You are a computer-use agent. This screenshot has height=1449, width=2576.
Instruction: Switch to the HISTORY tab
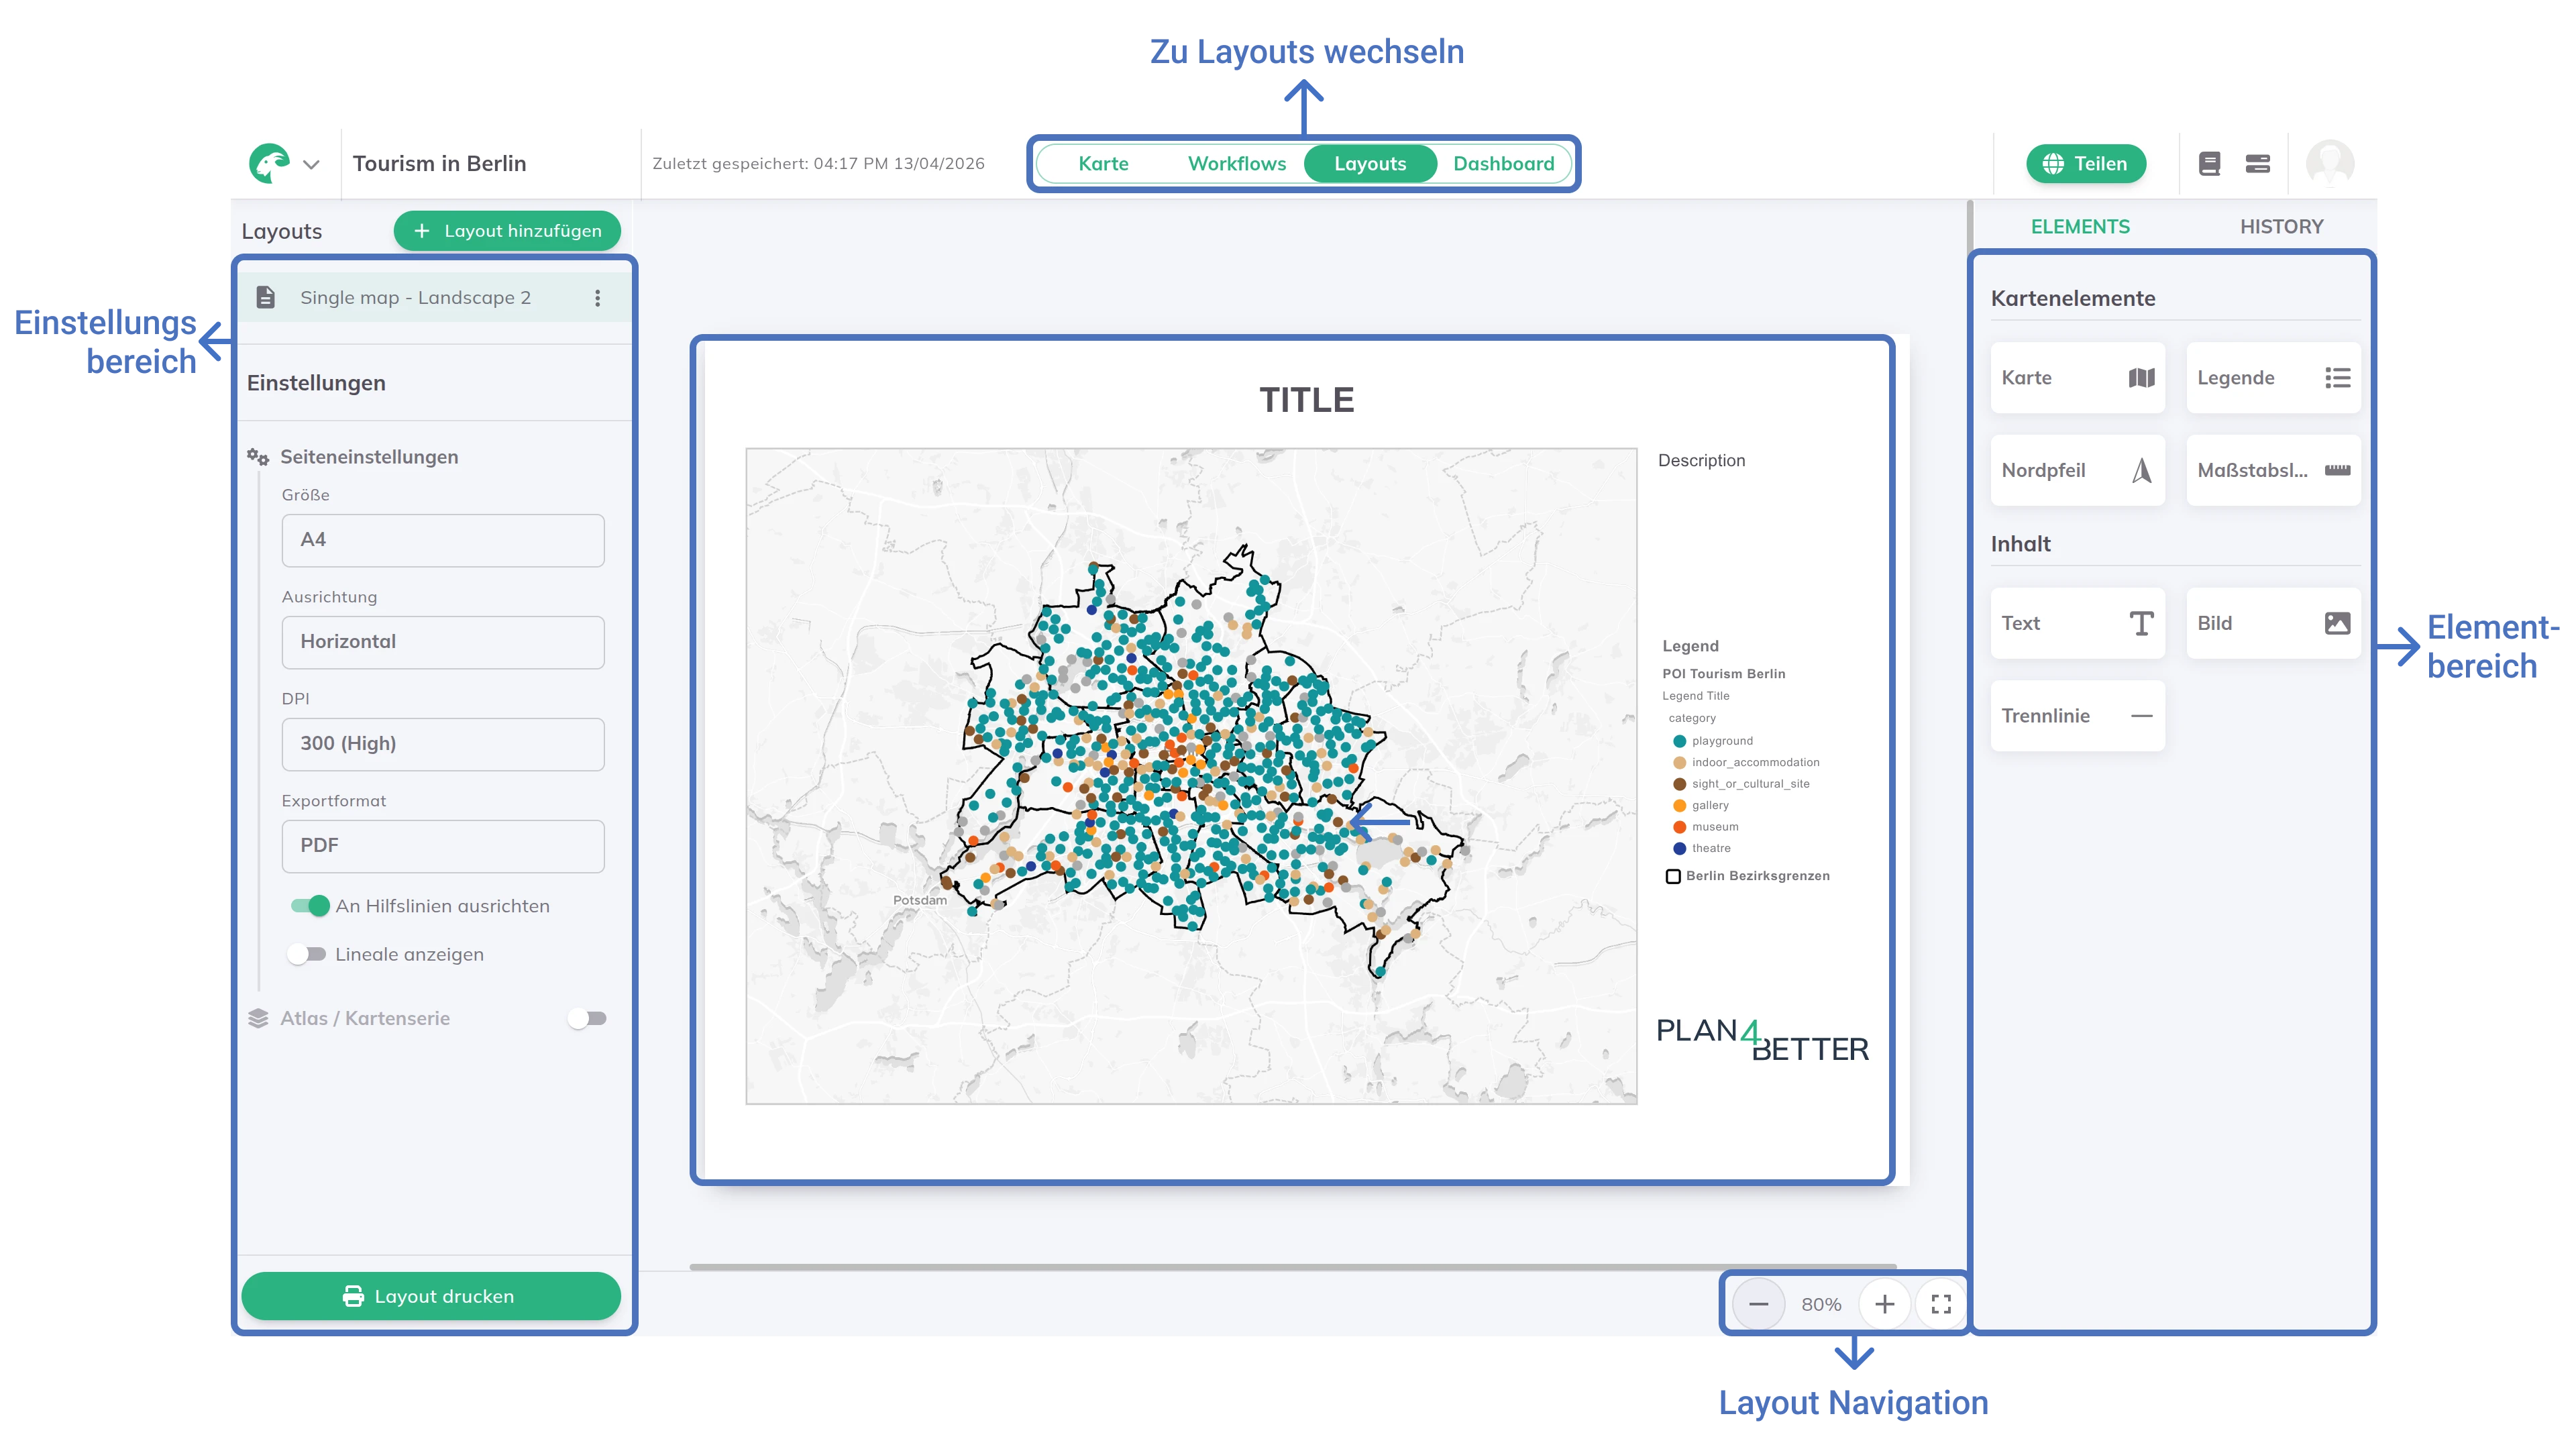click(2281, 226)
